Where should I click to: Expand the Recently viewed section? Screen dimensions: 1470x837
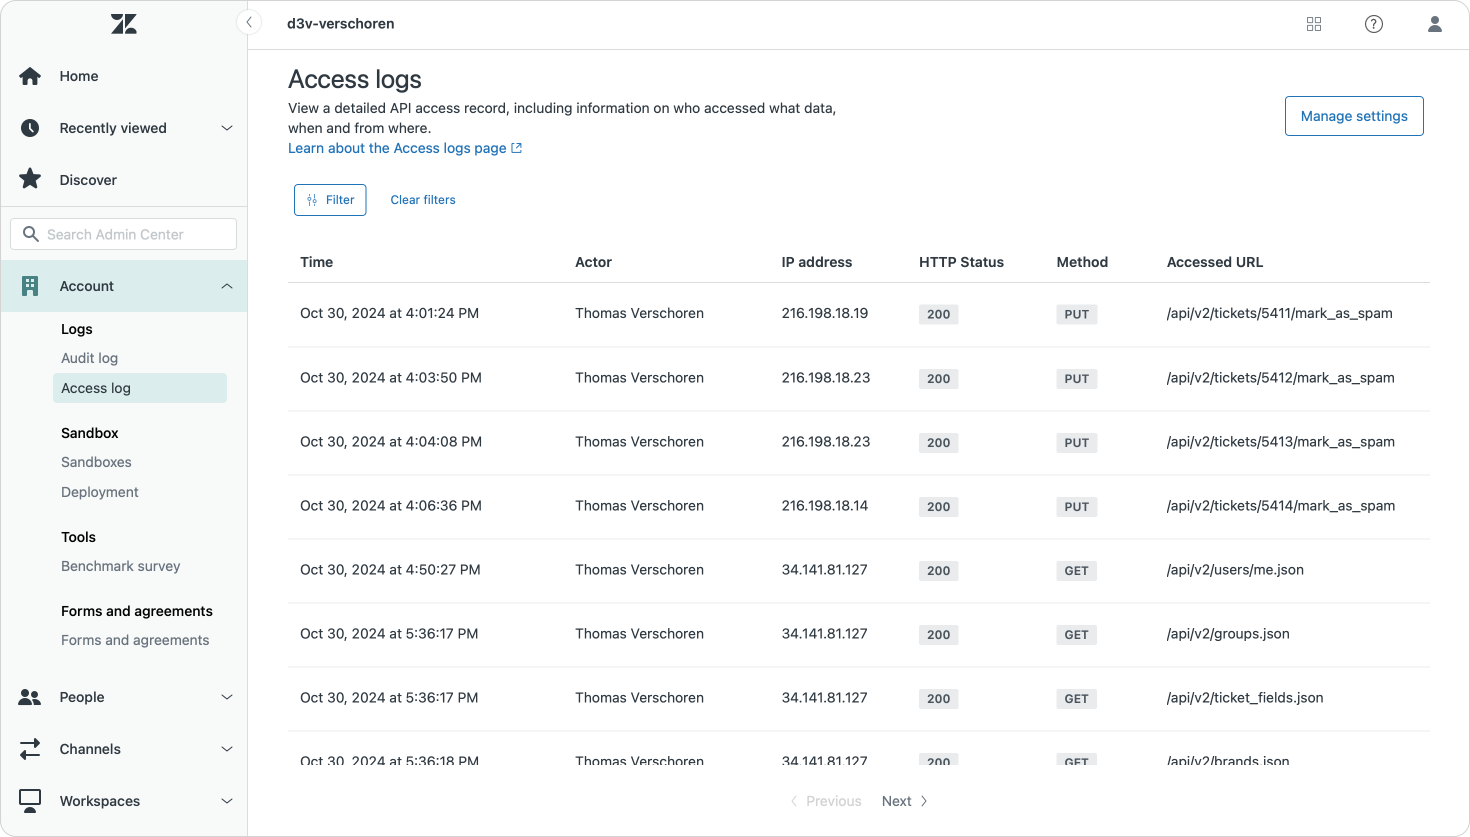[x=227, y=128]
